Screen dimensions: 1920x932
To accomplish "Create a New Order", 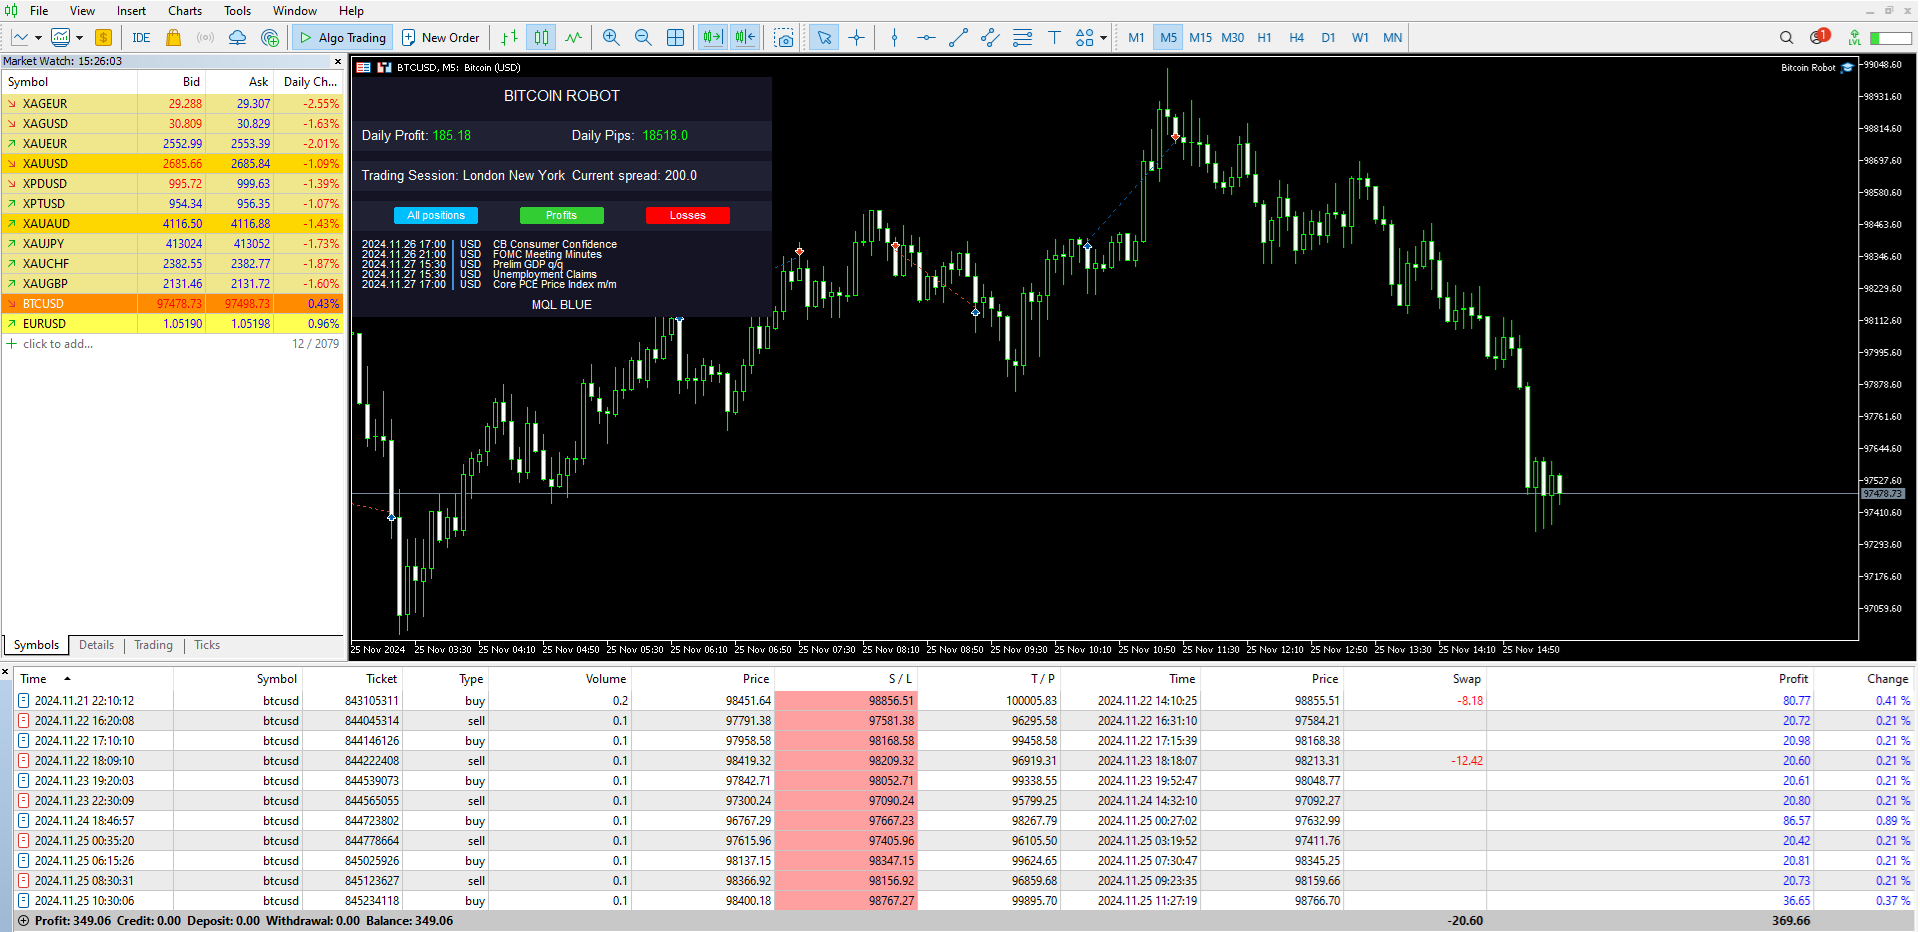I will [x=441, y=38].
